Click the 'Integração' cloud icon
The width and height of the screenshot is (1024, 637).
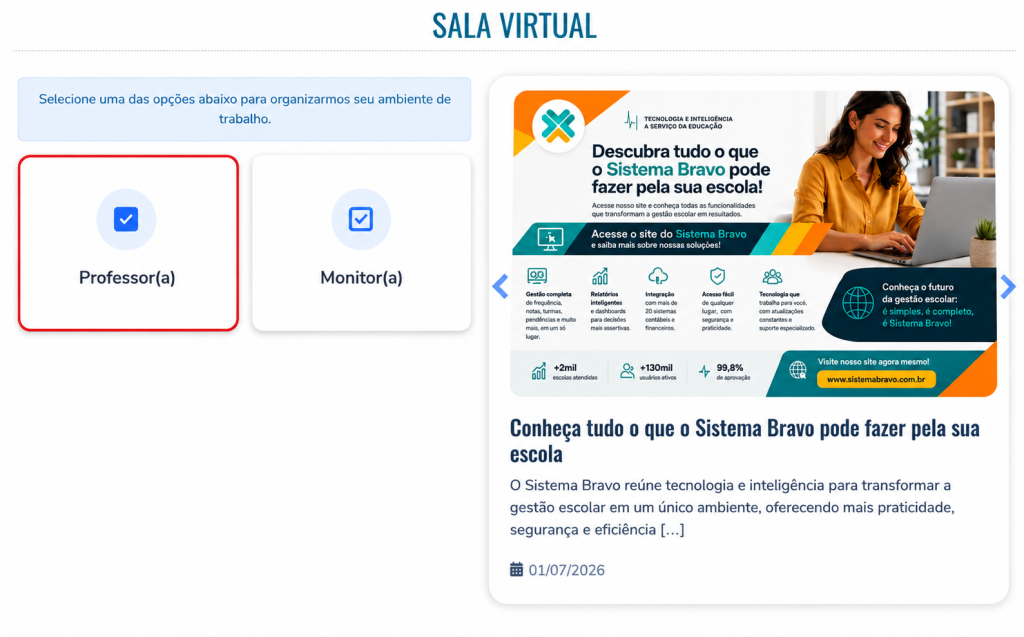658,276
